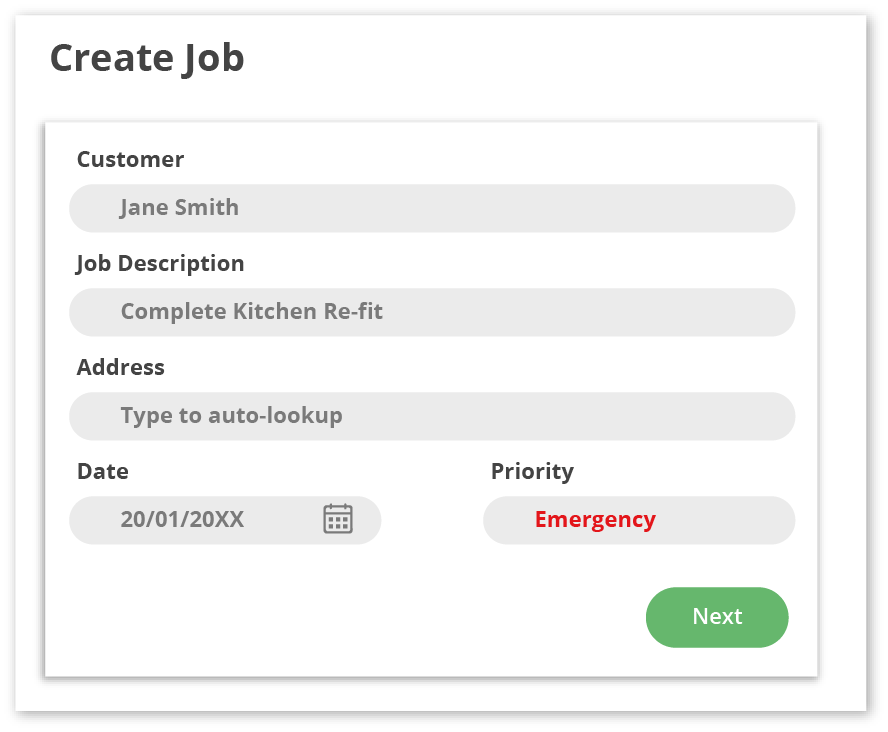Click empty space left of Next button

[400, 617]
